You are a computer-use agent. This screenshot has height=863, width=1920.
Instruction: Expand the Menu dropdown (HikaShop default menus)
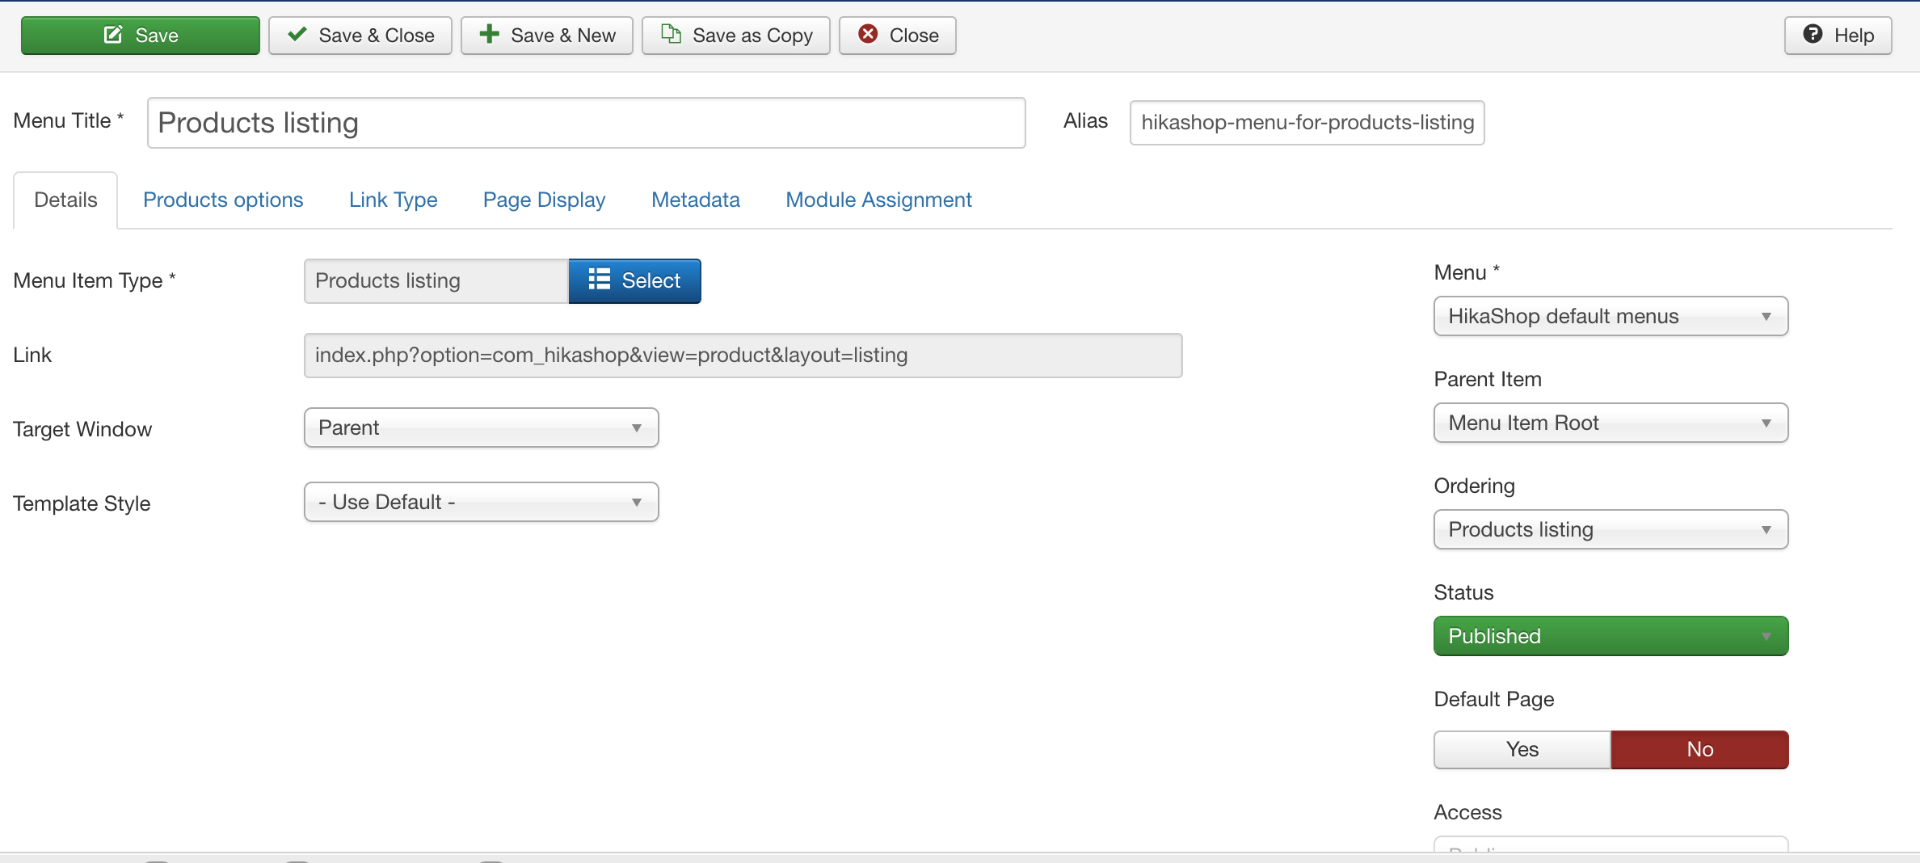pyautogui.click(x=1611, y=316)
